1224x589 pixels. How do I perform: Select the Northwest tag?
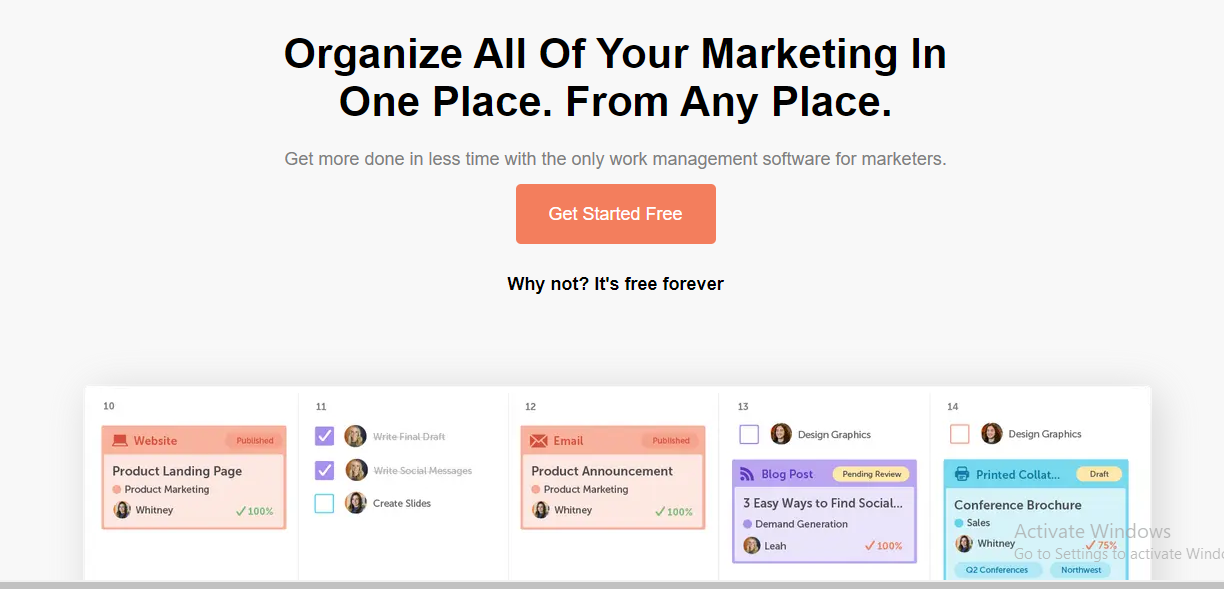coord(1081,570)
